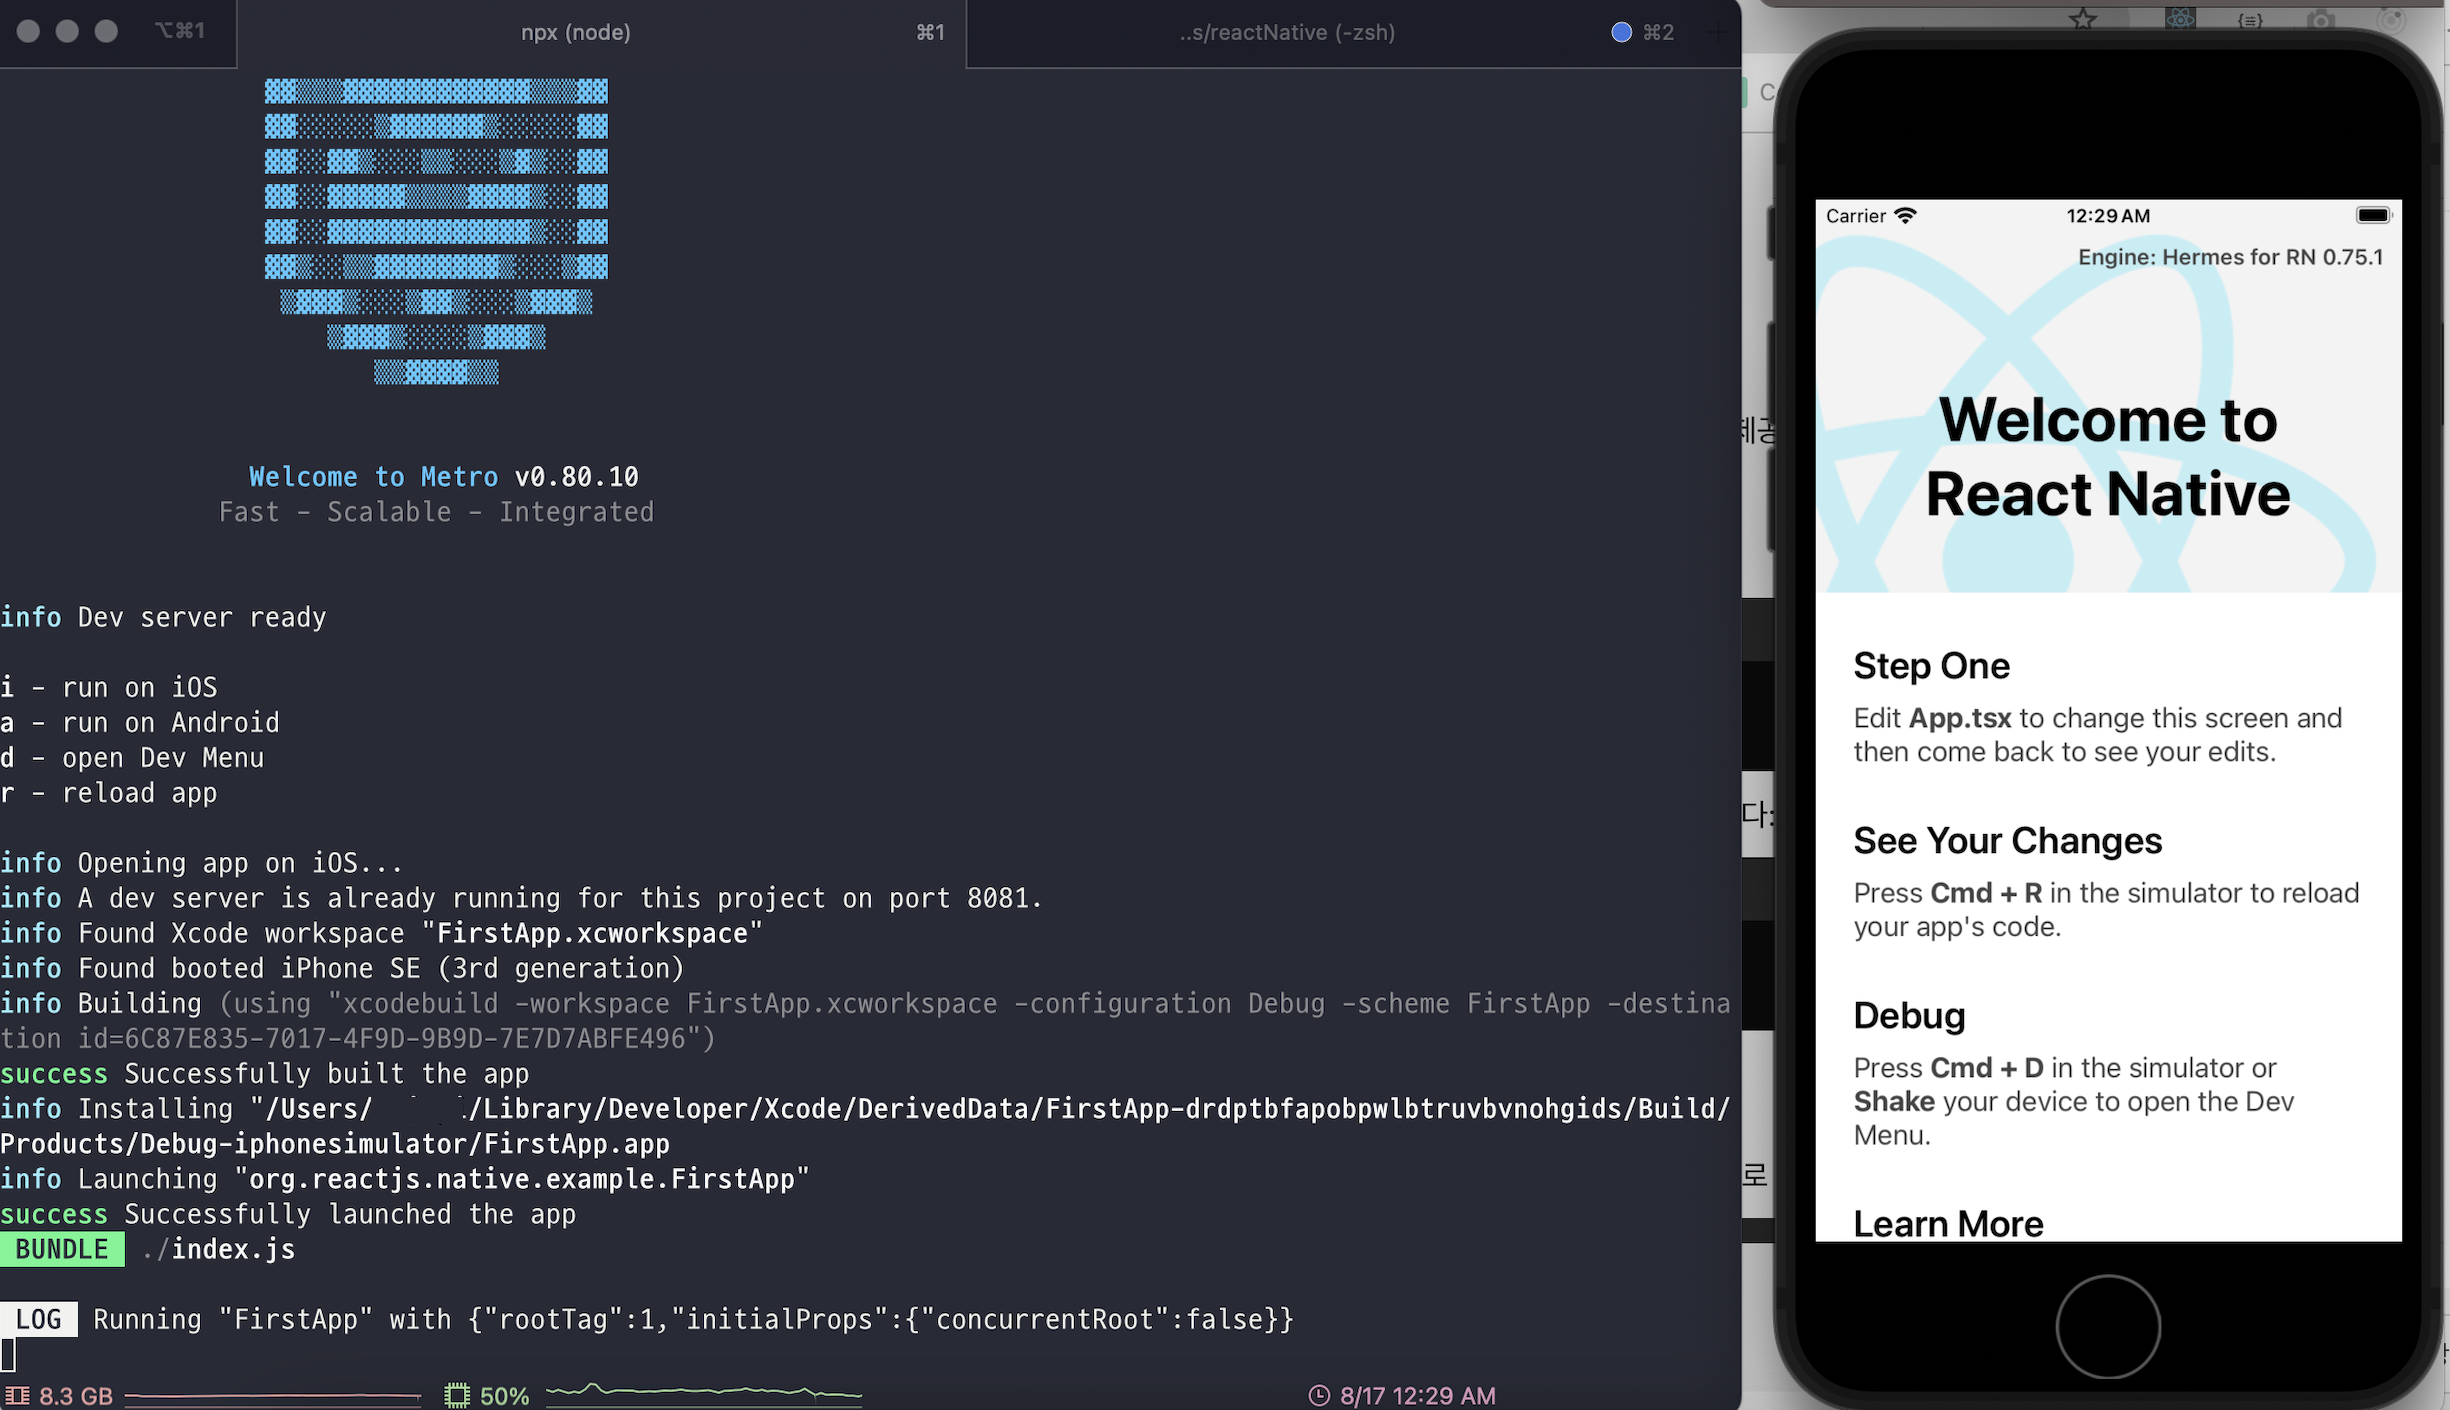The width and height of the screenshot is (2450, 1410).
Task: Switch to the reactNative (-zsh) terminal tab
Action: click(x=1286, y=32)
